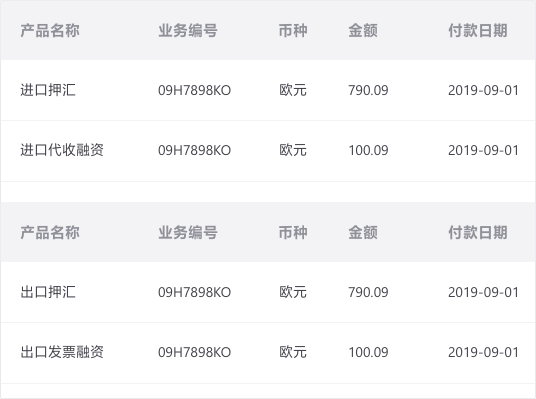
Task: Select business number in the 进口押汇 row
Action: pos(195,90)
